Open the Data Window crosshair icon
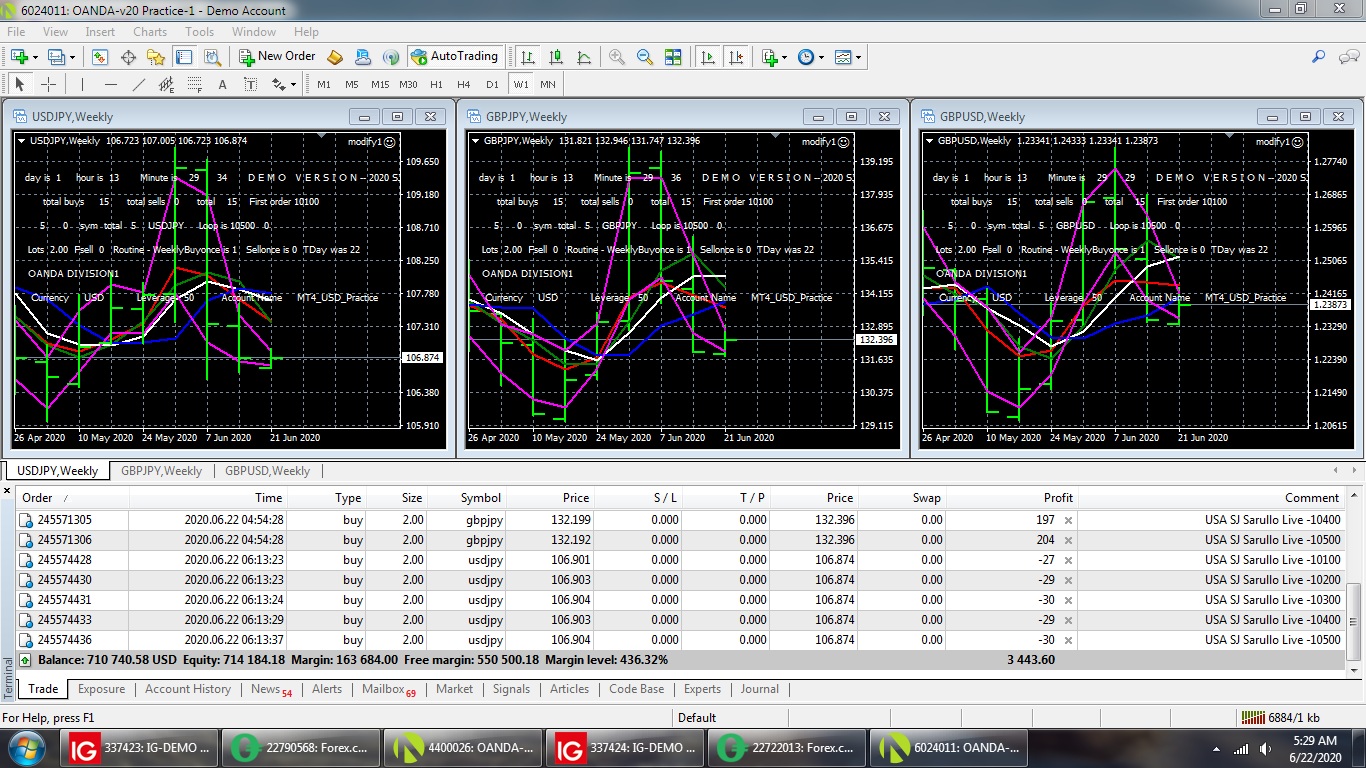1366x768 pixels. pos(128,57)
